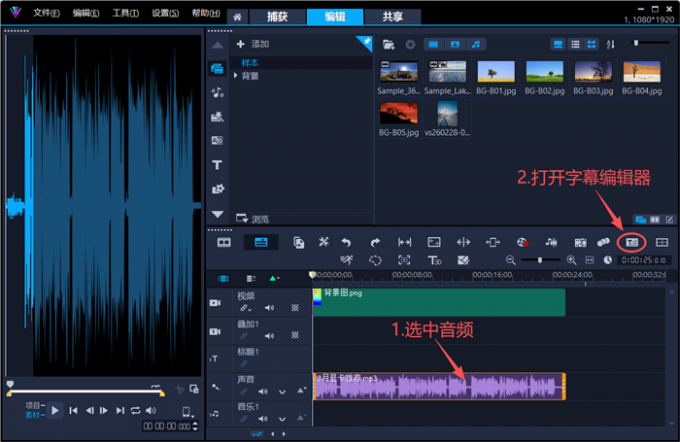Open the 设置 menu
The image size is (680, 442).
[x=165, y=13]
